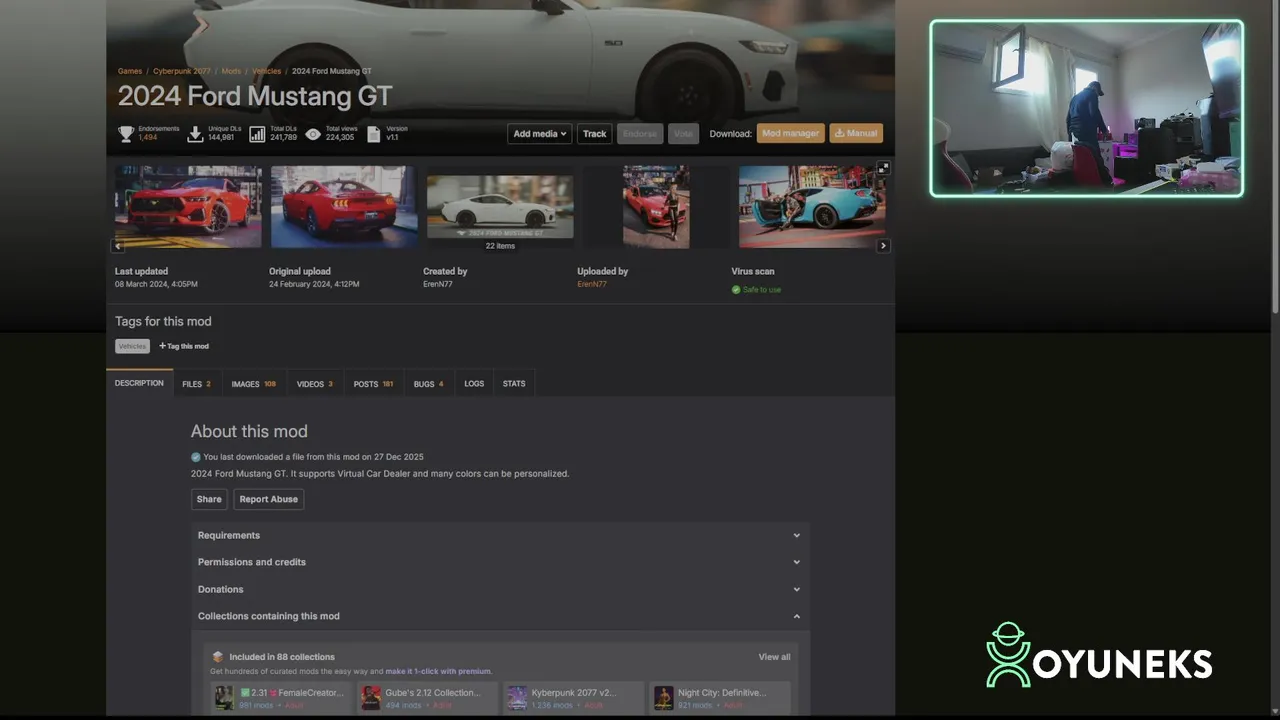This screenshot has width=1280, height=720.
Task: Click the green Safe to use checkmark icon
Action: click(x=736, y=290)
